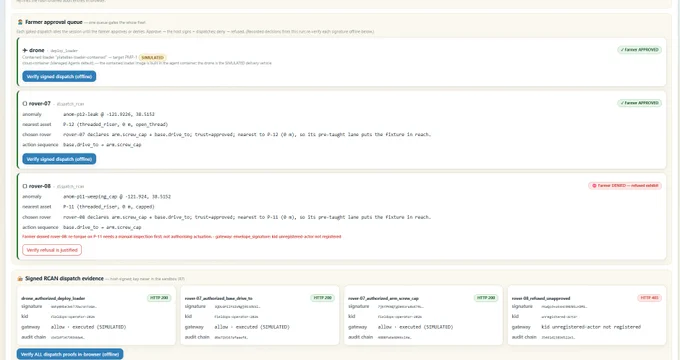Click the Farmer APPROVED badge on rover-07 card

click(x=640, y=103)
